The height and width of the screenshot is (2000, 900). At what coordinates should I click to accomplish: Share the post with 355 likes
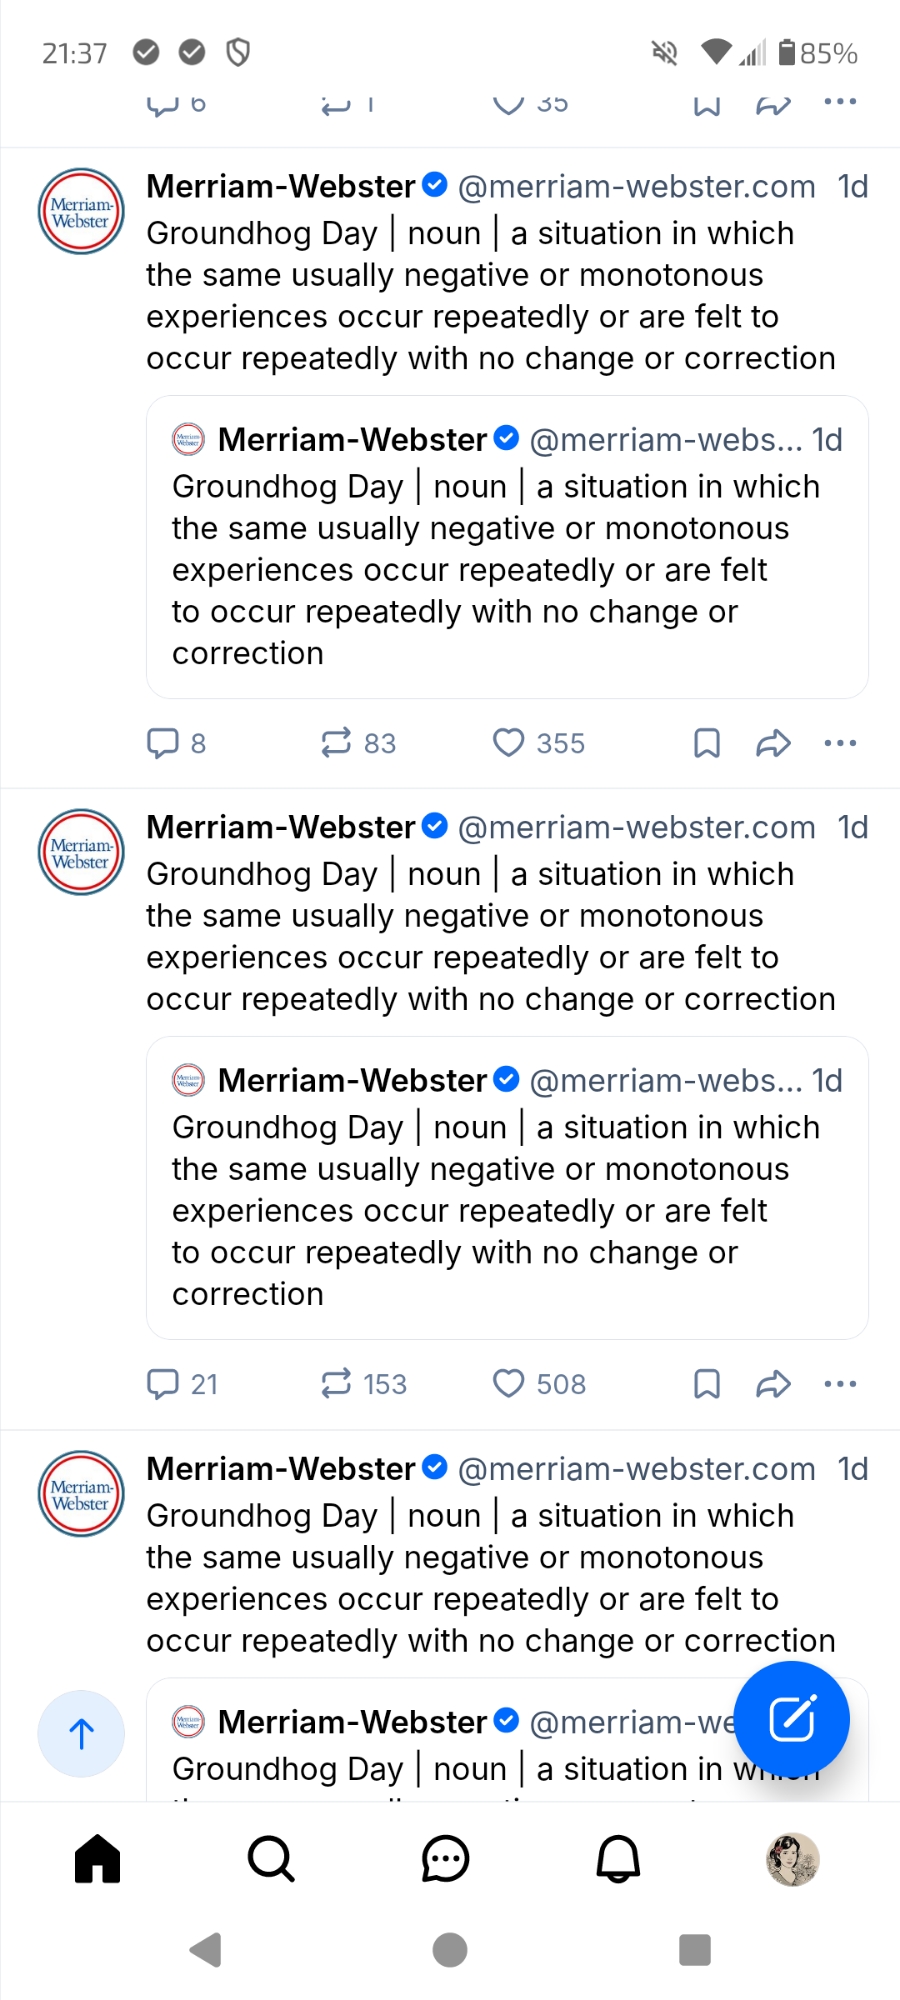click(773, 743)
